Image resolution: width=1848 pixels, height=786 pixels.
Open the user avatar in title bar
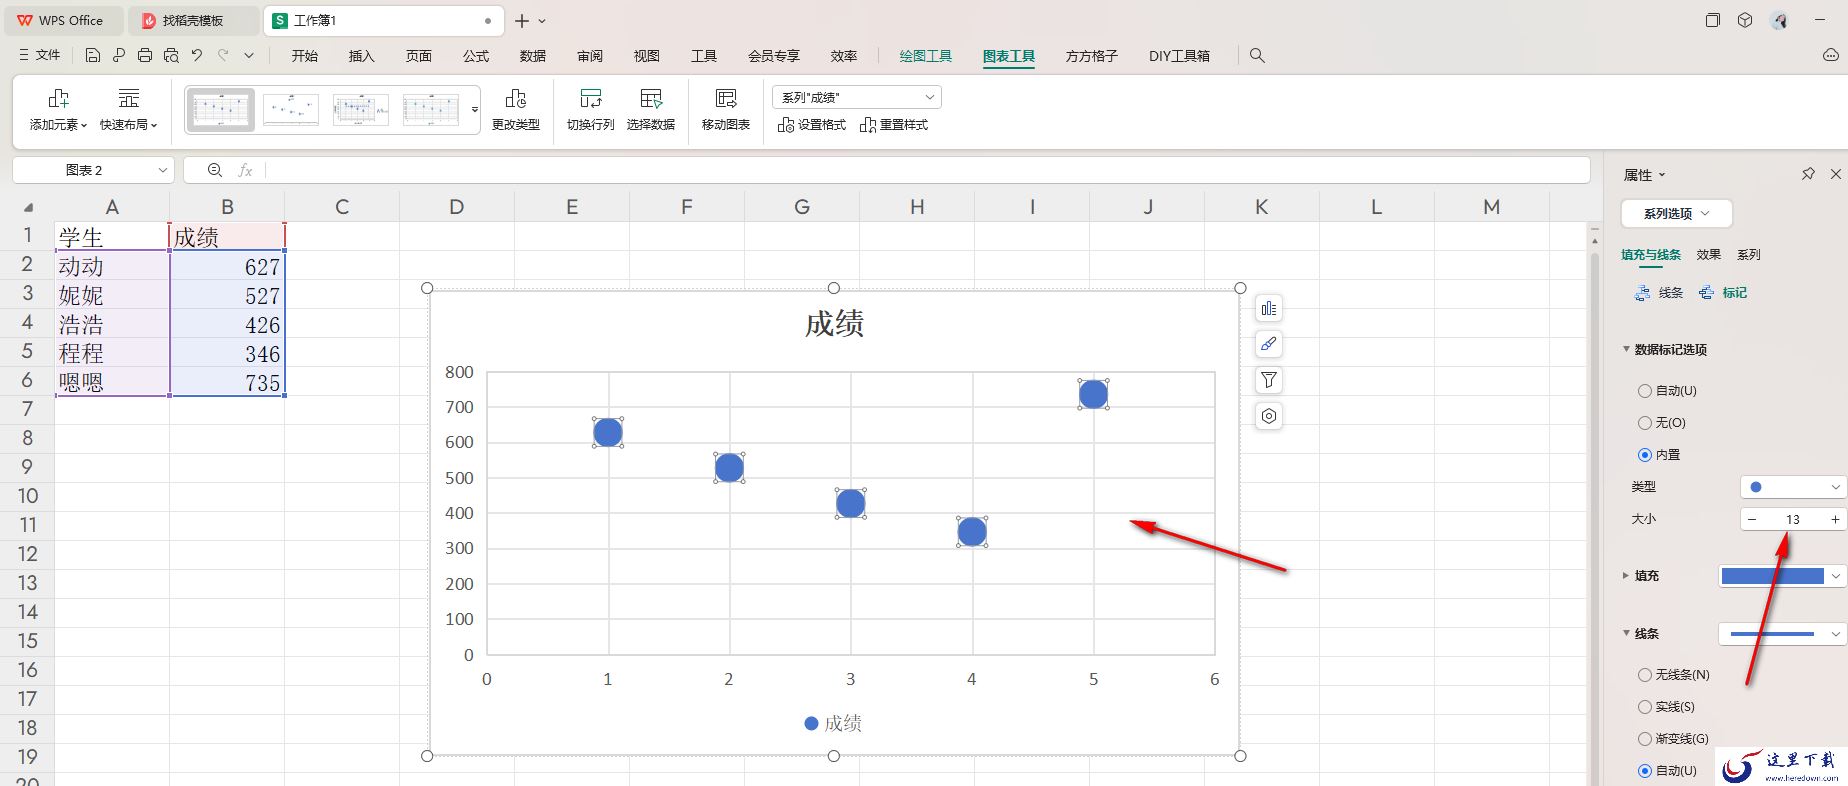1779,20
